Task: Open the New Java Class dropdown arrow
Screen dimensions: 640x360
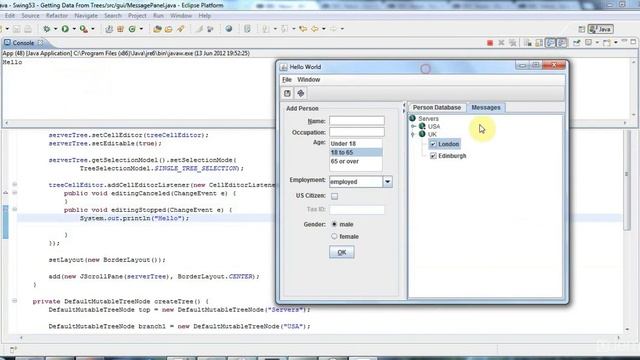Action: click(x=141, y=29)
